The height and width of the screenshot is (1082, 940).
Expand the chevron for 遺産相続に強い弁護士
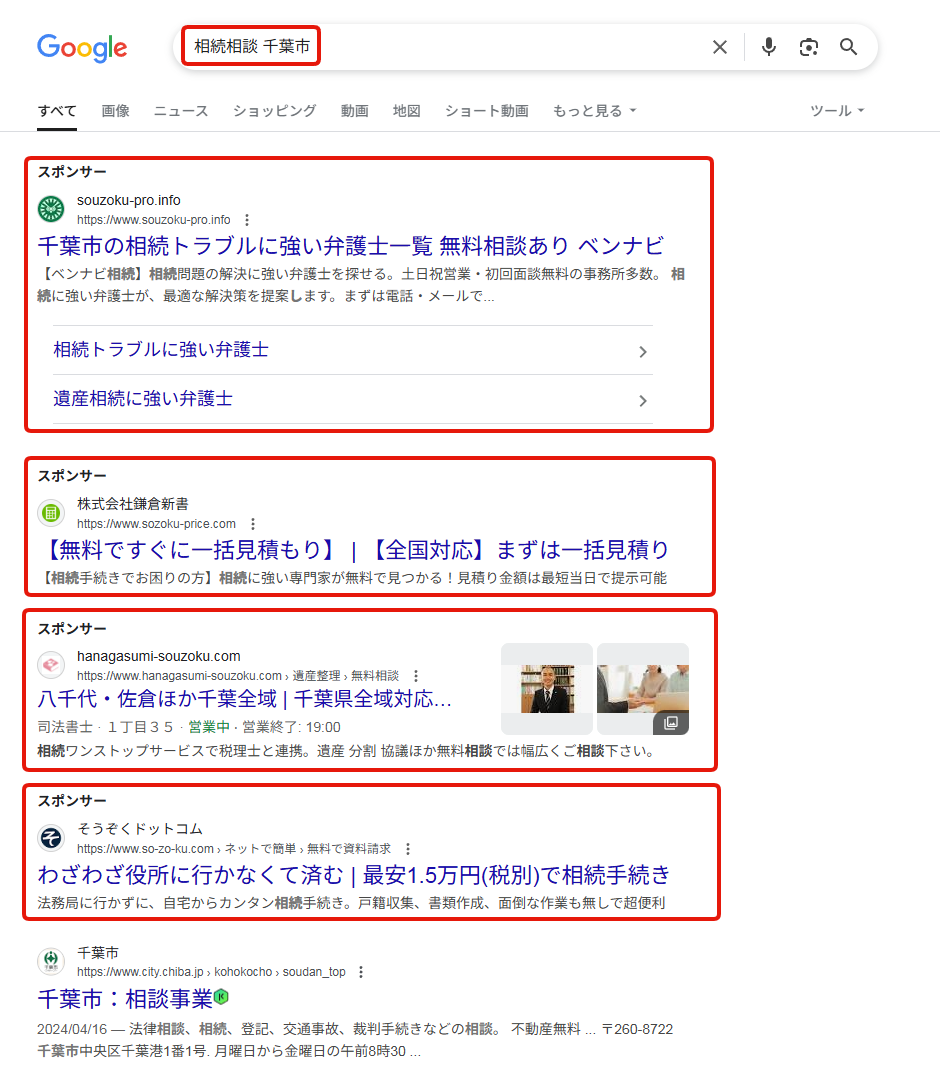(x=643, y=401)
